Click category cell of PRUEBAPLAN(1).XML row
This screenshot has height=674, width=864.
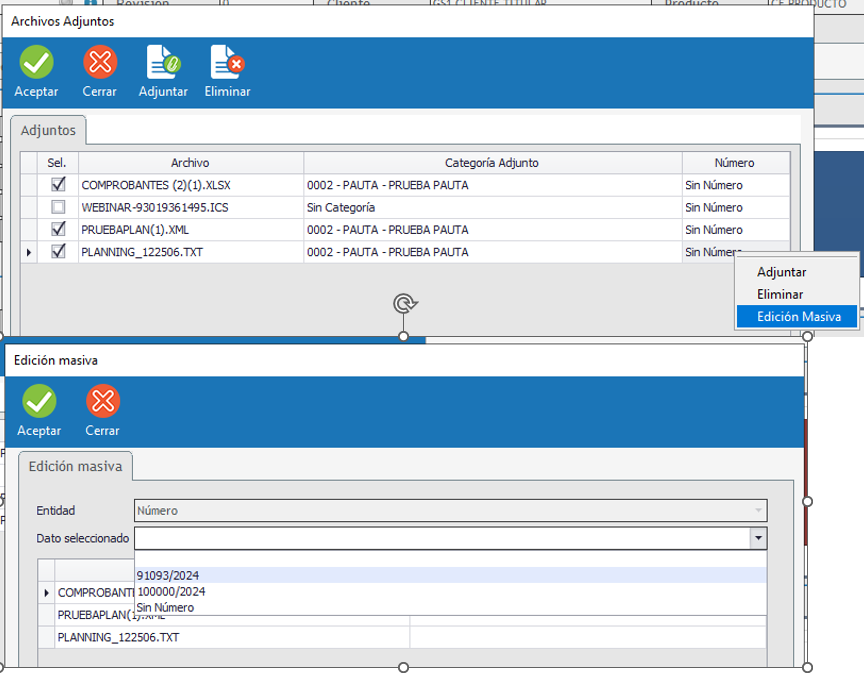tap(493, 230)
